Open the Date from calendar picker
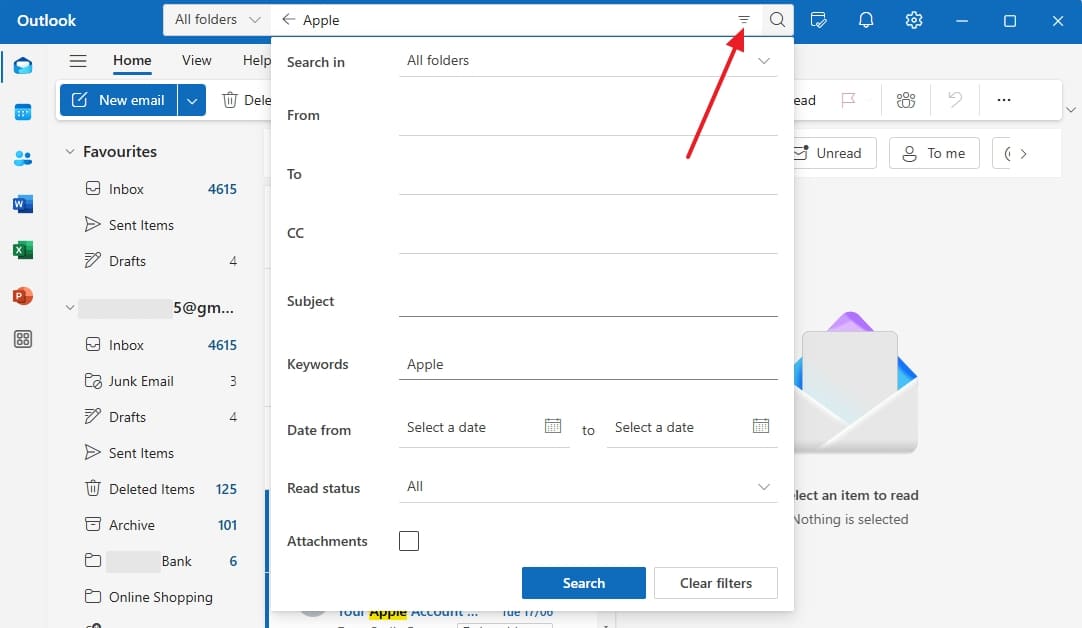Viewport: 1082px width, 628px height. click(553, 426)
